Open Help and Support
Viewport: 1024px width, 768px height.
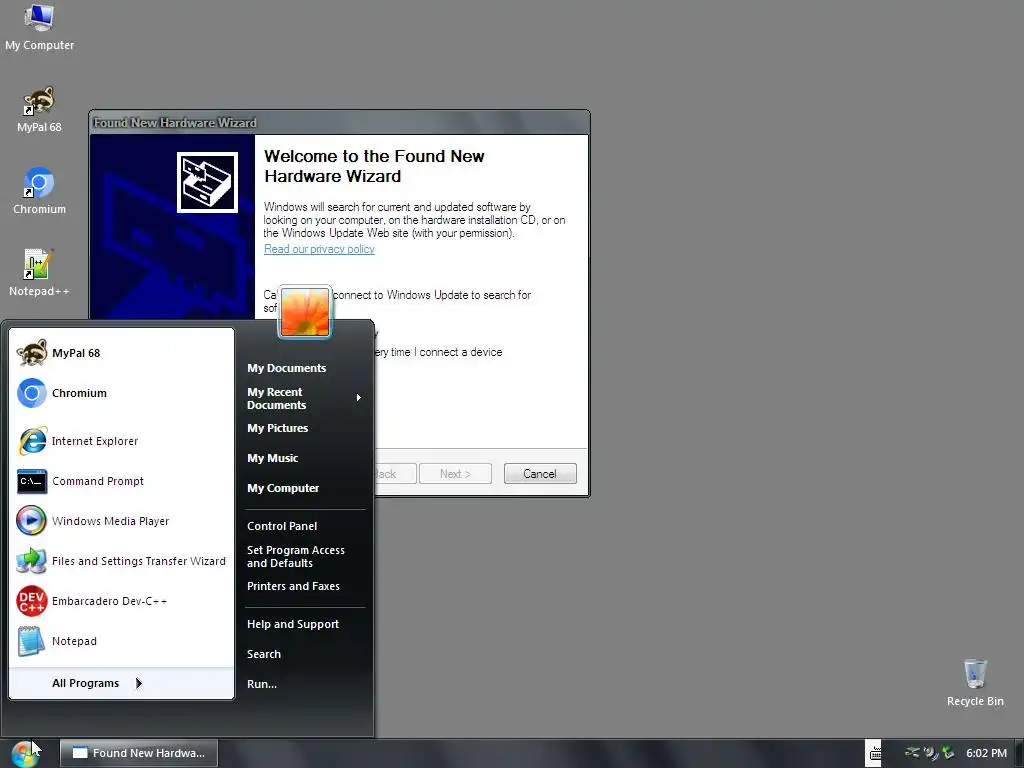click(x=305, y=624)
